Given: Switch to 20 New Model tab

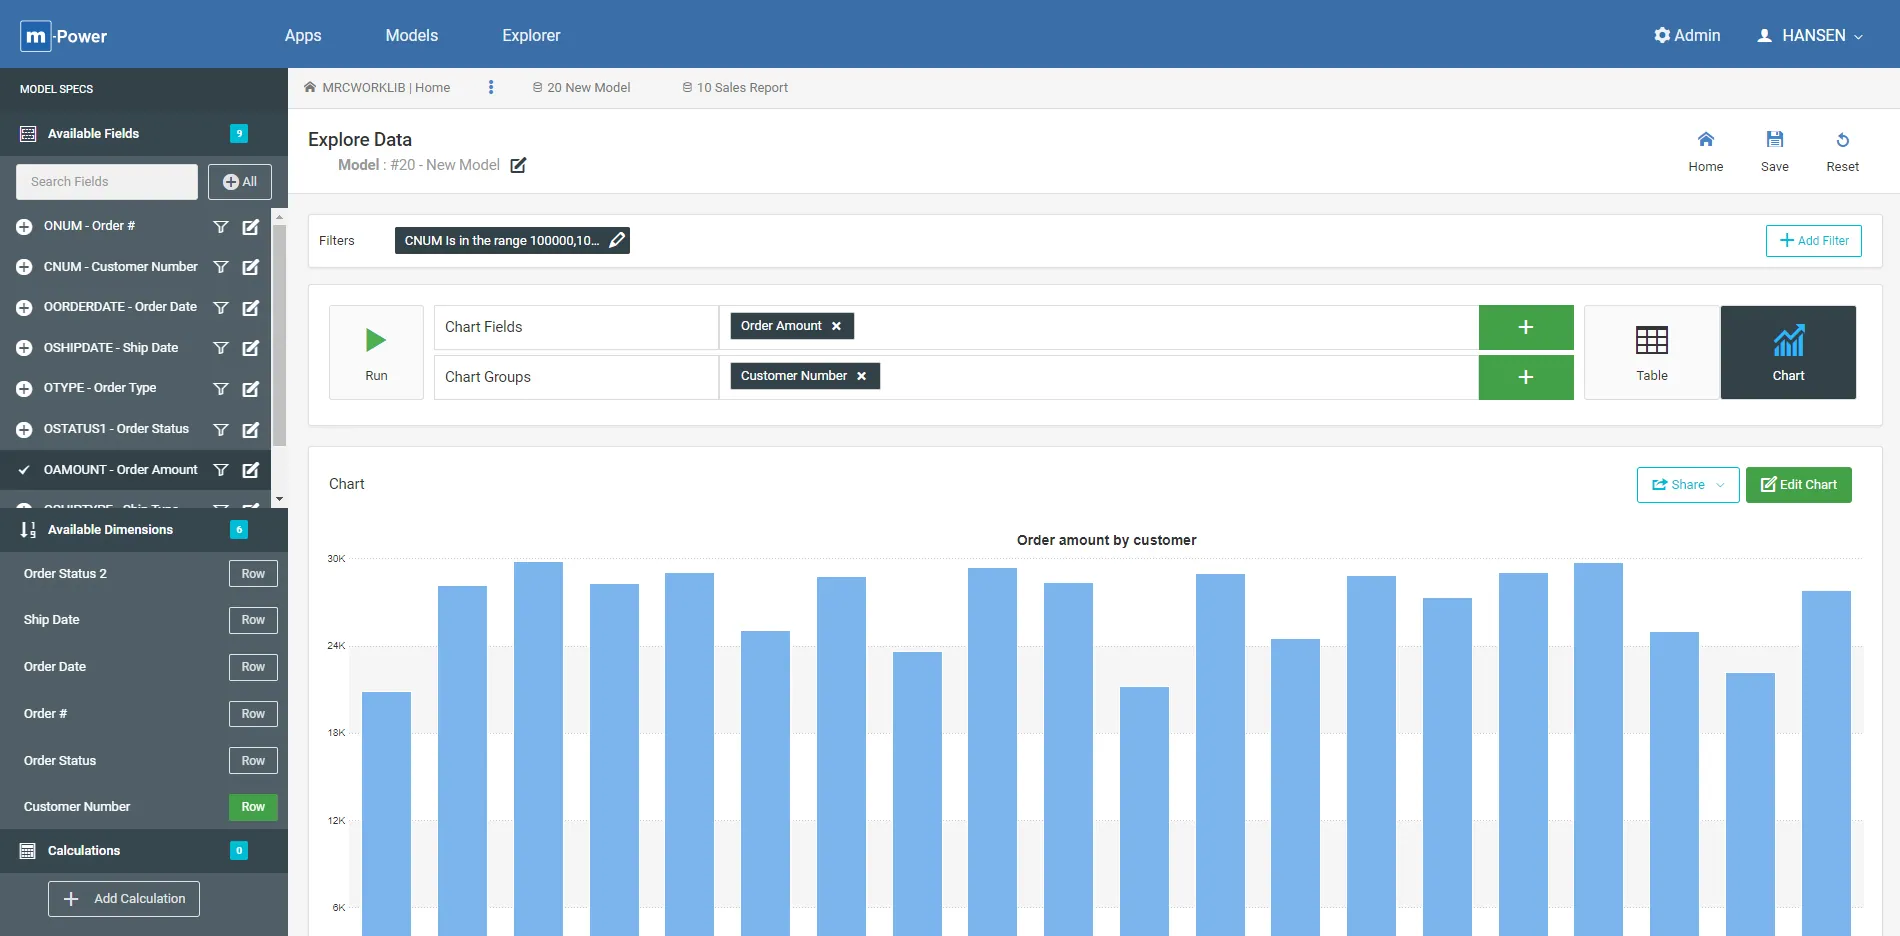Looking at the screenshot, I should [x=581, y=88].
